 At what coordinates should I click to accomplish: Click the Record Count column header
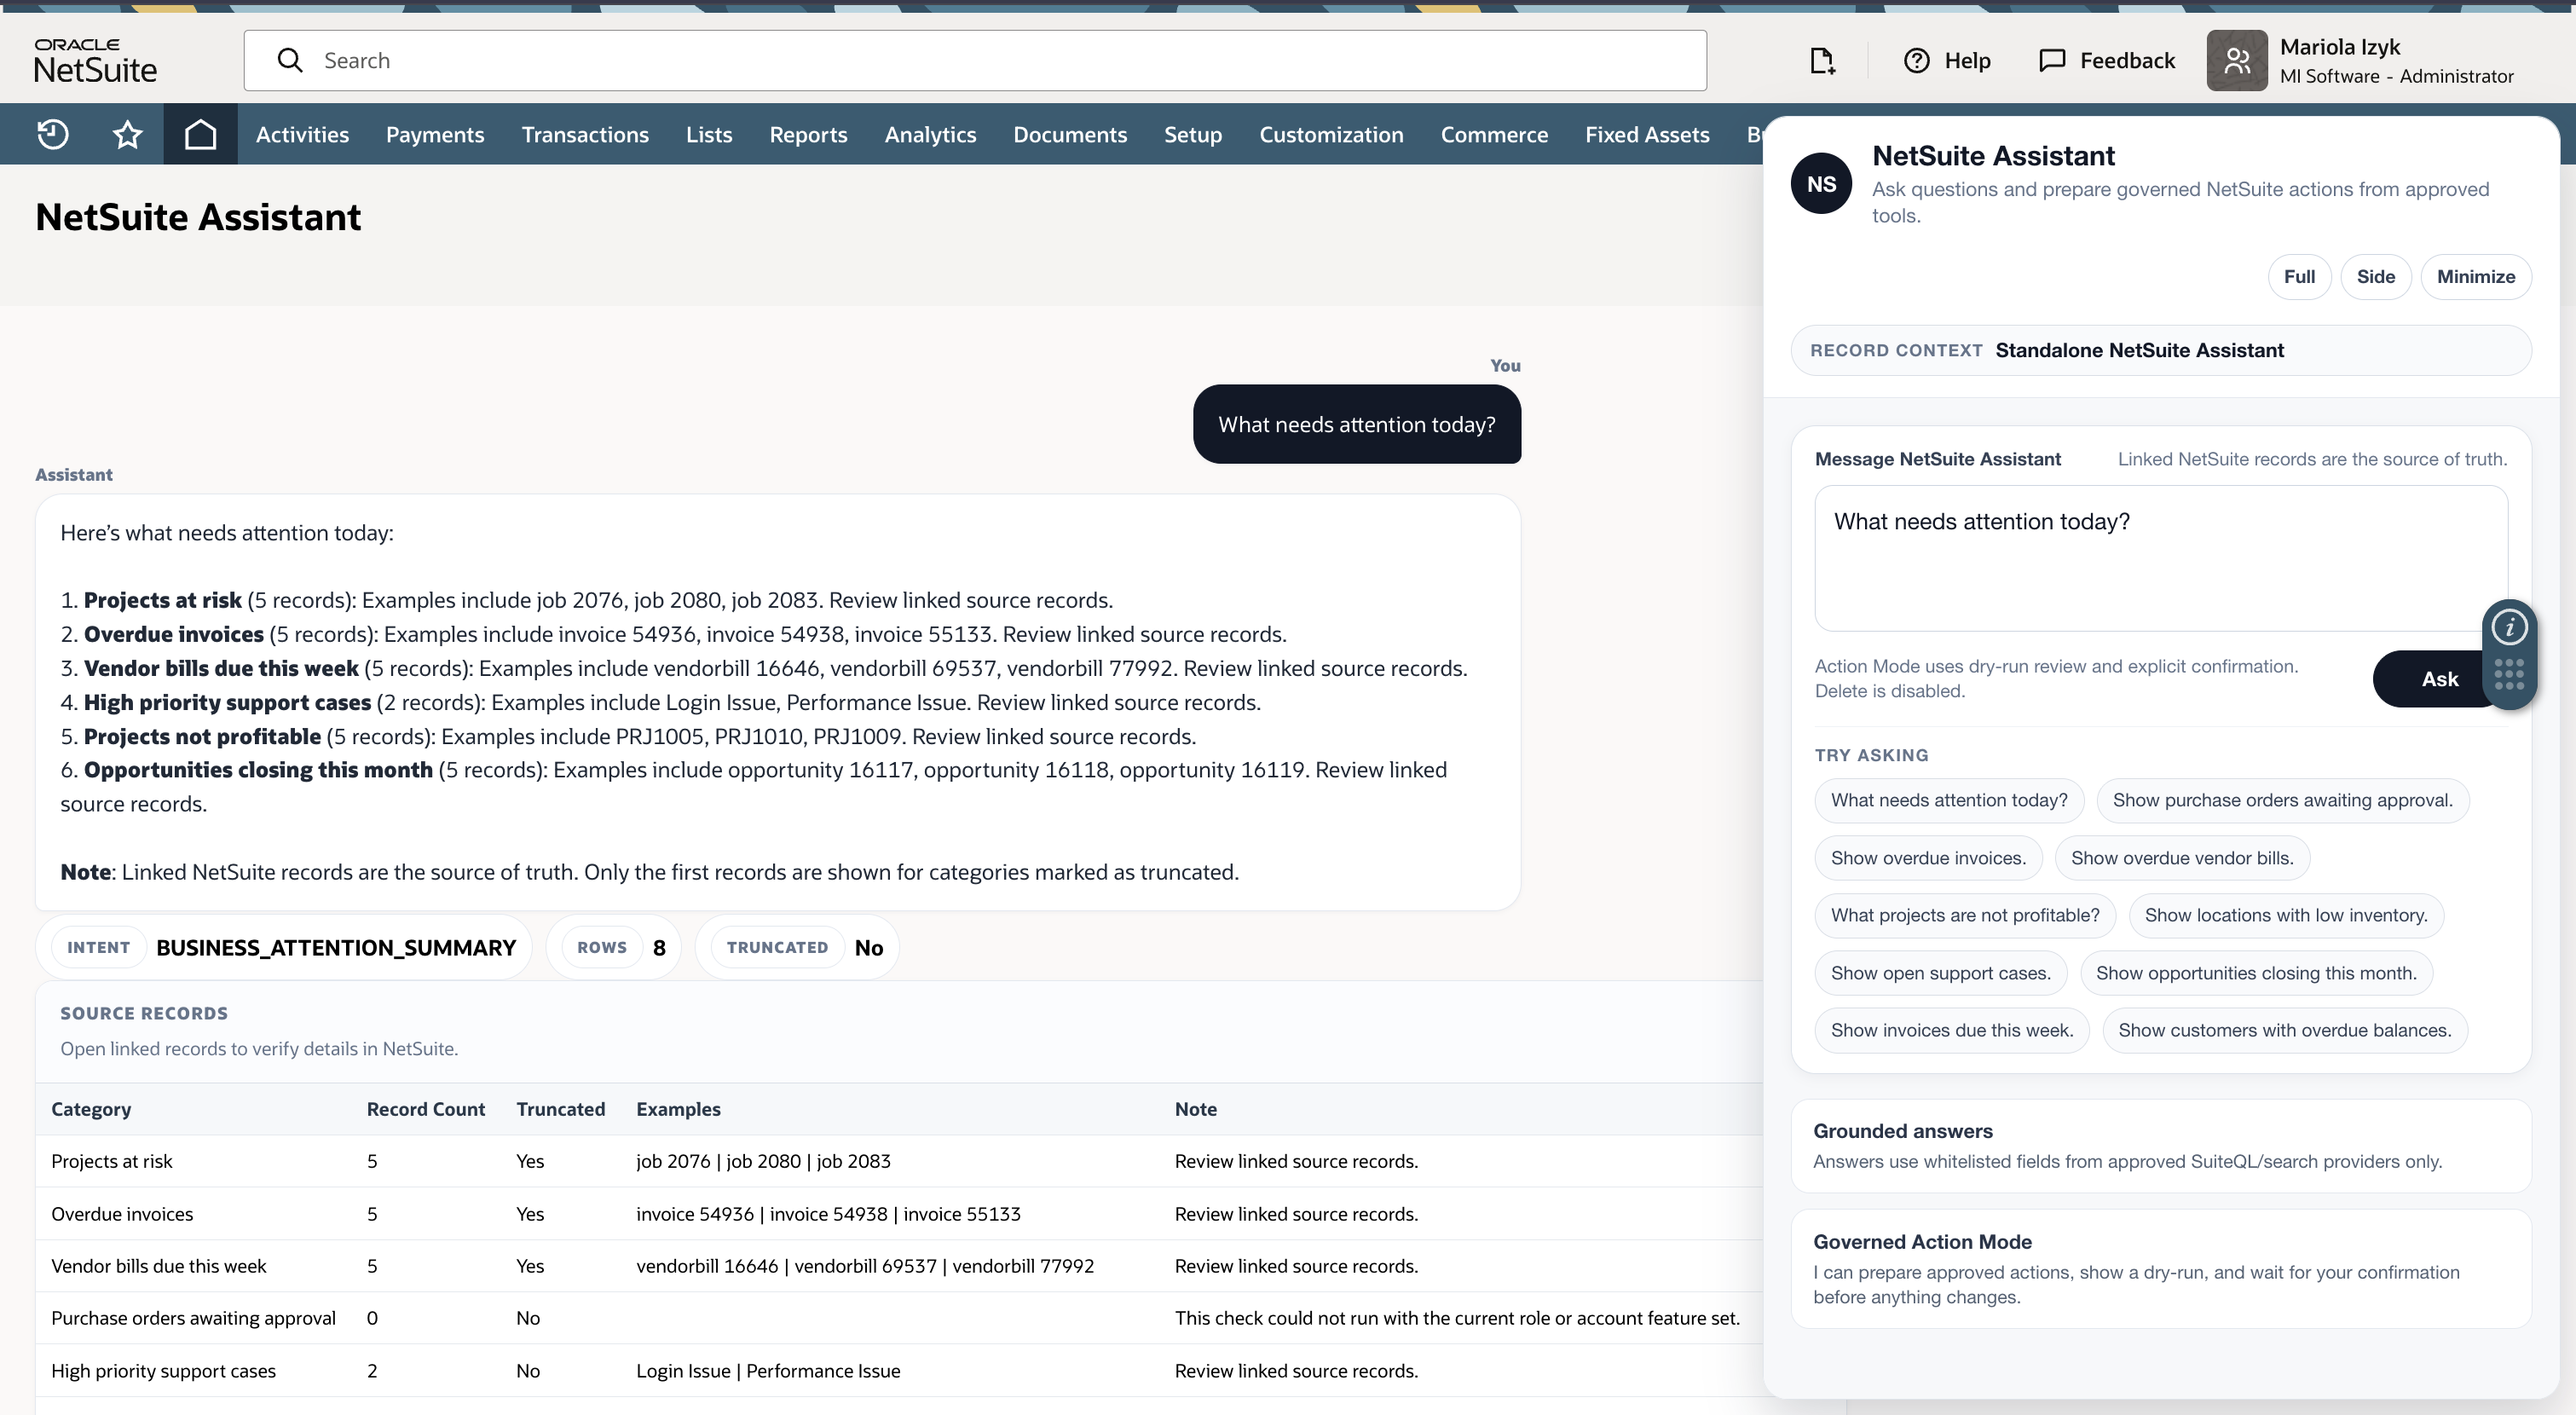coord(426,1109)
